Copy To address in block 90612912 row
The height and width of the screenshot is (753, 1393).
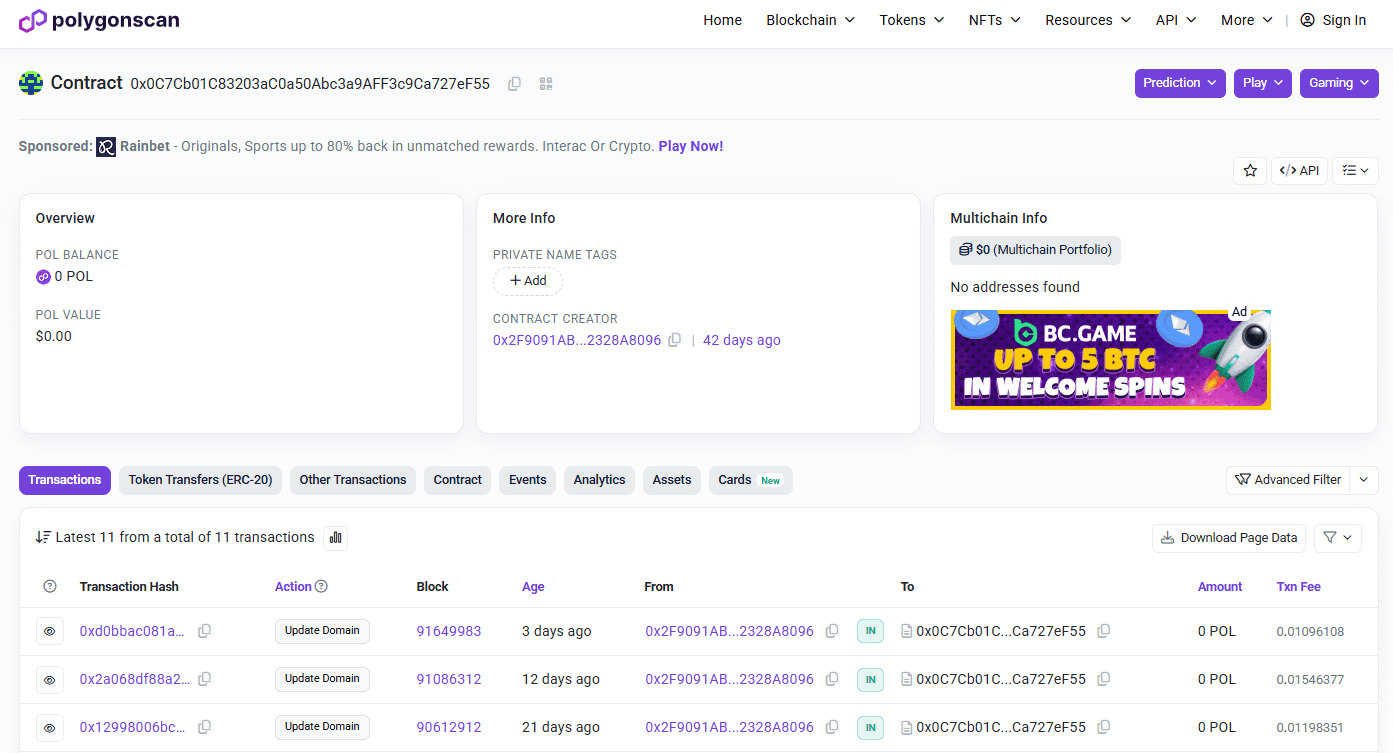[1103, 727]
